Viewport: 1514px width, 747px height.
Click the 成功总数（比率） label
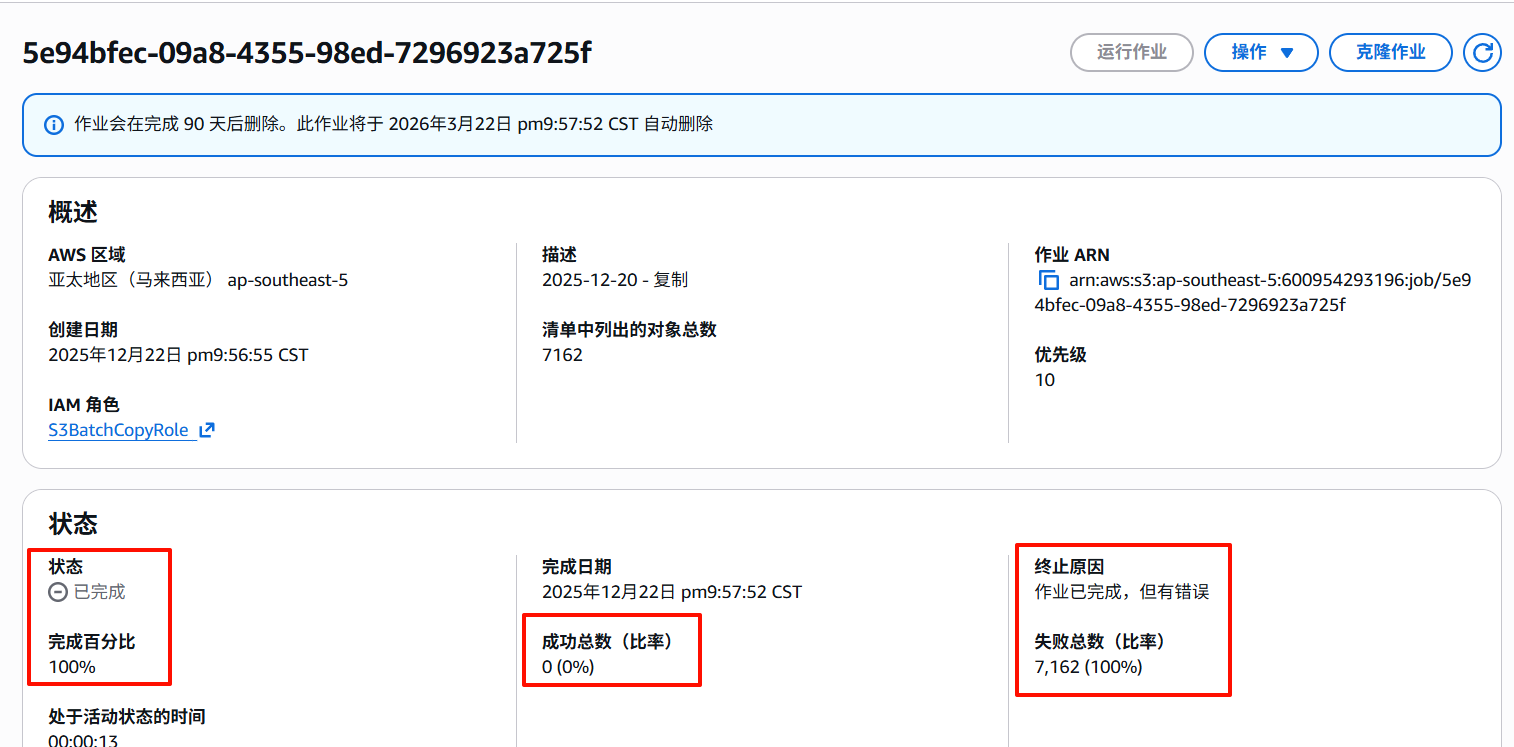[607, 642]
